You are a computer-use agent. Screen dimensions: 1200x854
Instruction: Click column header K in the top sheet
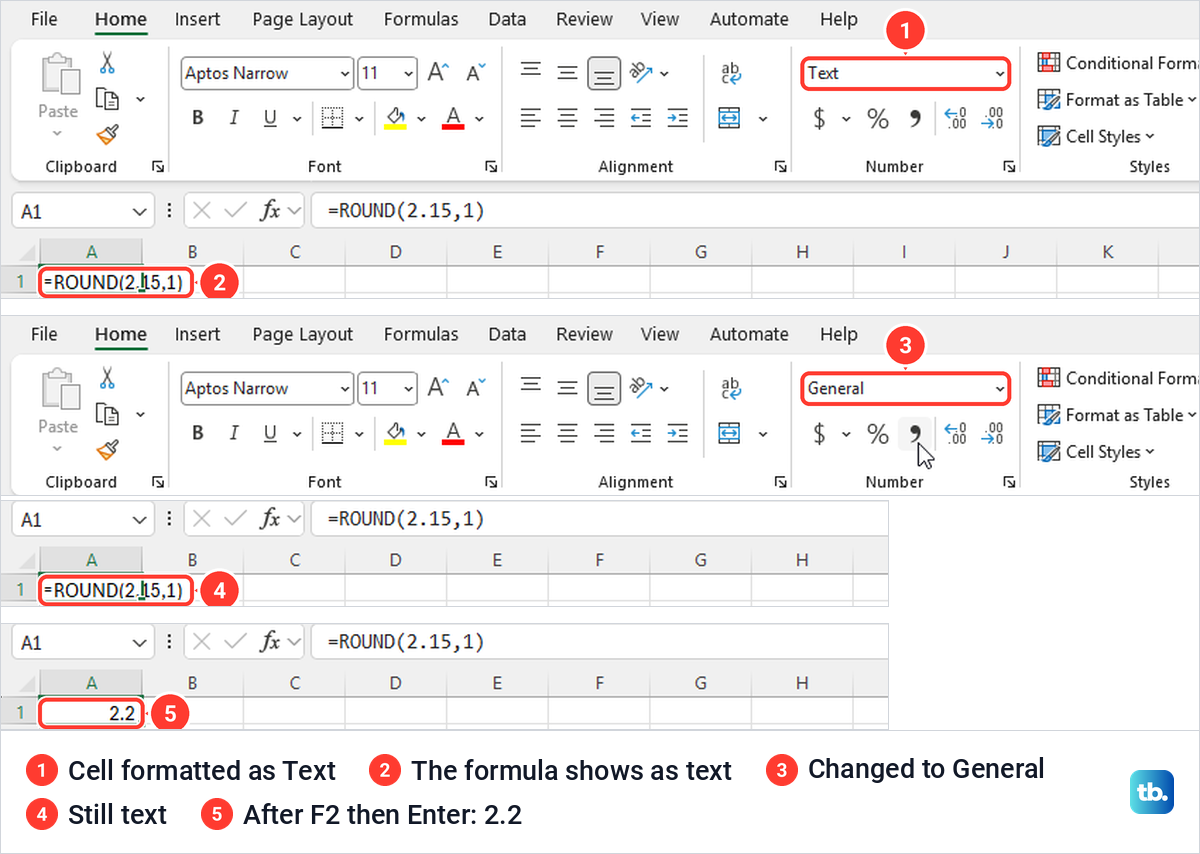click(x=1108, y=252)
